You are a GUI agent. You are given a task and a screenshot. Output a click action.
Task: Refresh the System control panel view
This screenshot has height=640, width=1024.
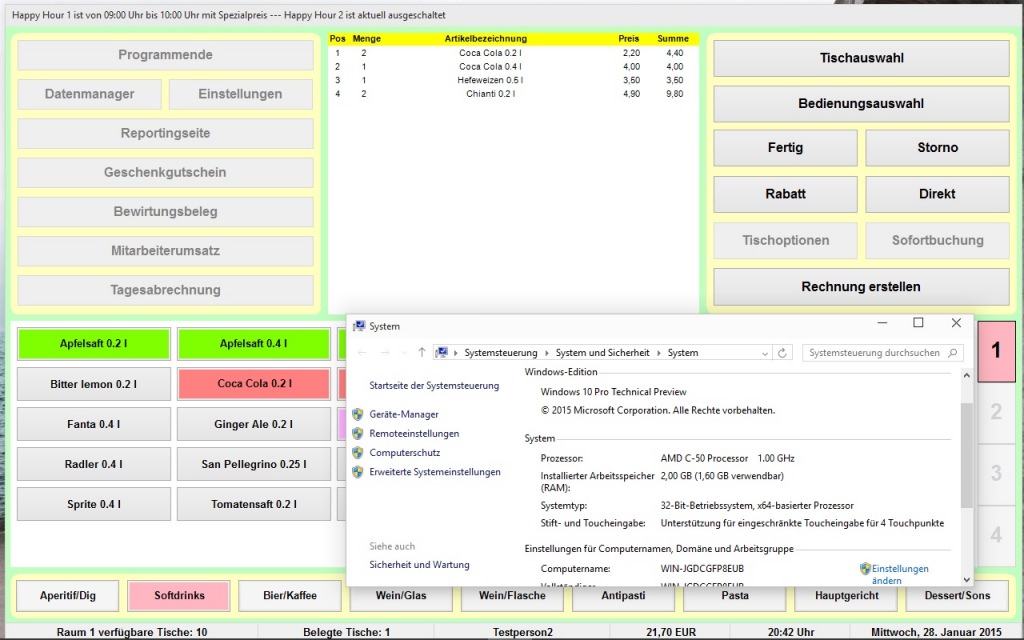click(782, 353)
